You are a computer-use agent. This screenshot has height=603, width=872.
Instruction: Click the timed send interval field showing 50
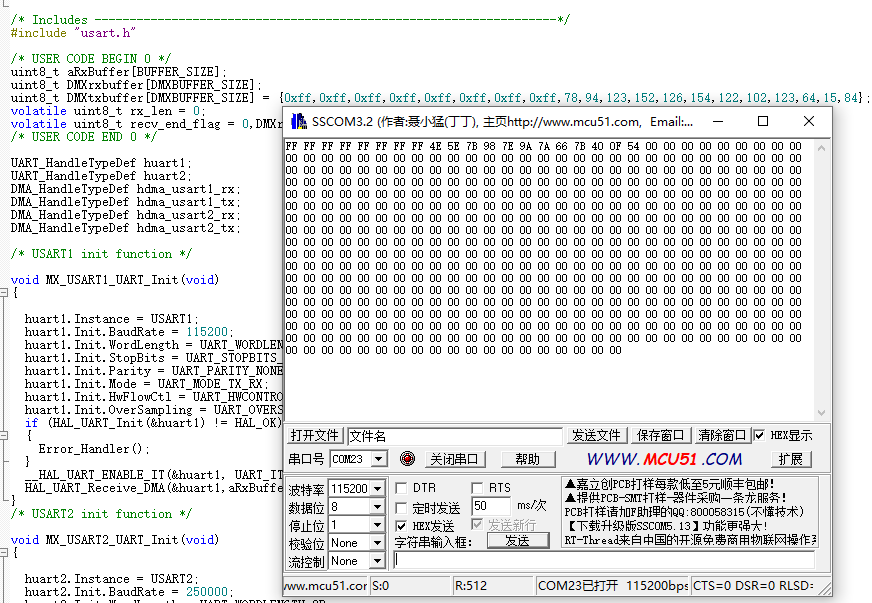tap(491, 506)
